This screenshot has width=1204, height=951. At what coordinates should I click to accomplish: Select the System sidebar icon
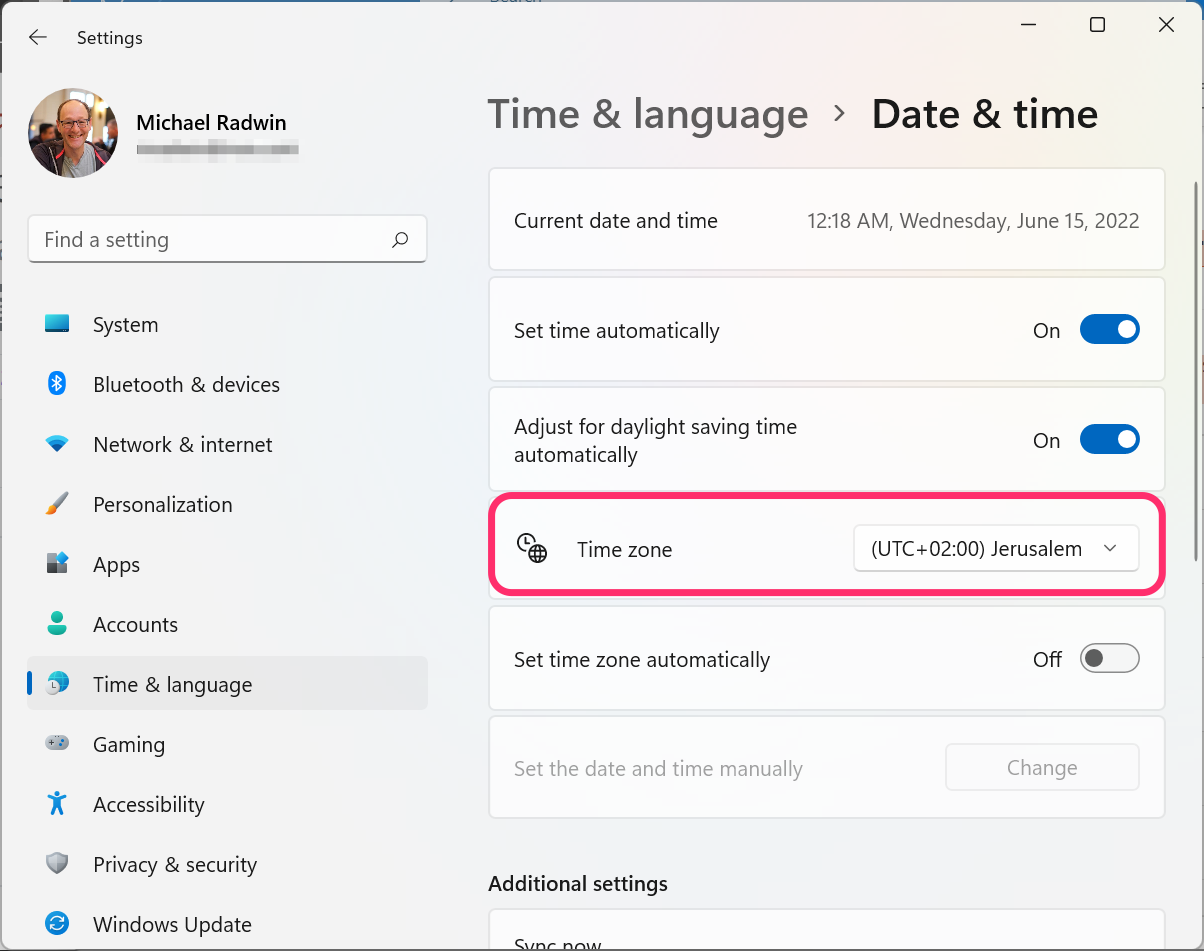click(57, 324)
